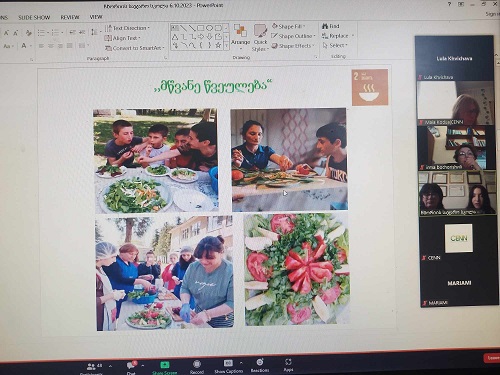Open Quick Styles gallery
The width and height of the screenshot is (500, 375).
click(x=260, y=37)
